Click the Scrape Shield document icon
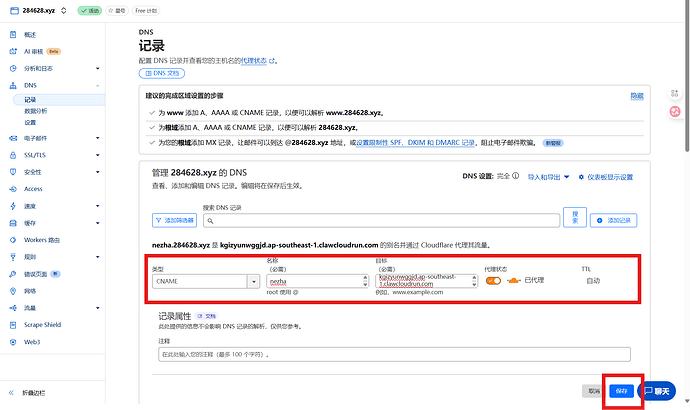 pos(13,325)
